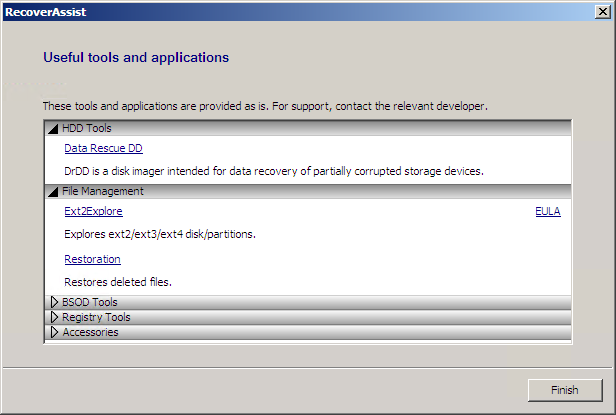Collapse HDD Tools using its black triangle
616x415 pixels.
tap(53, 129)
